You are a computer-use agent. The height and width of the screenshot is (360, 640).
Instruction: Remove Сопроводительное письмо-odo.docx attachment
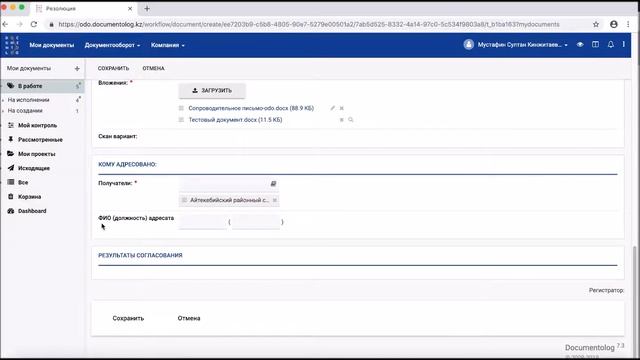(342, 108)
